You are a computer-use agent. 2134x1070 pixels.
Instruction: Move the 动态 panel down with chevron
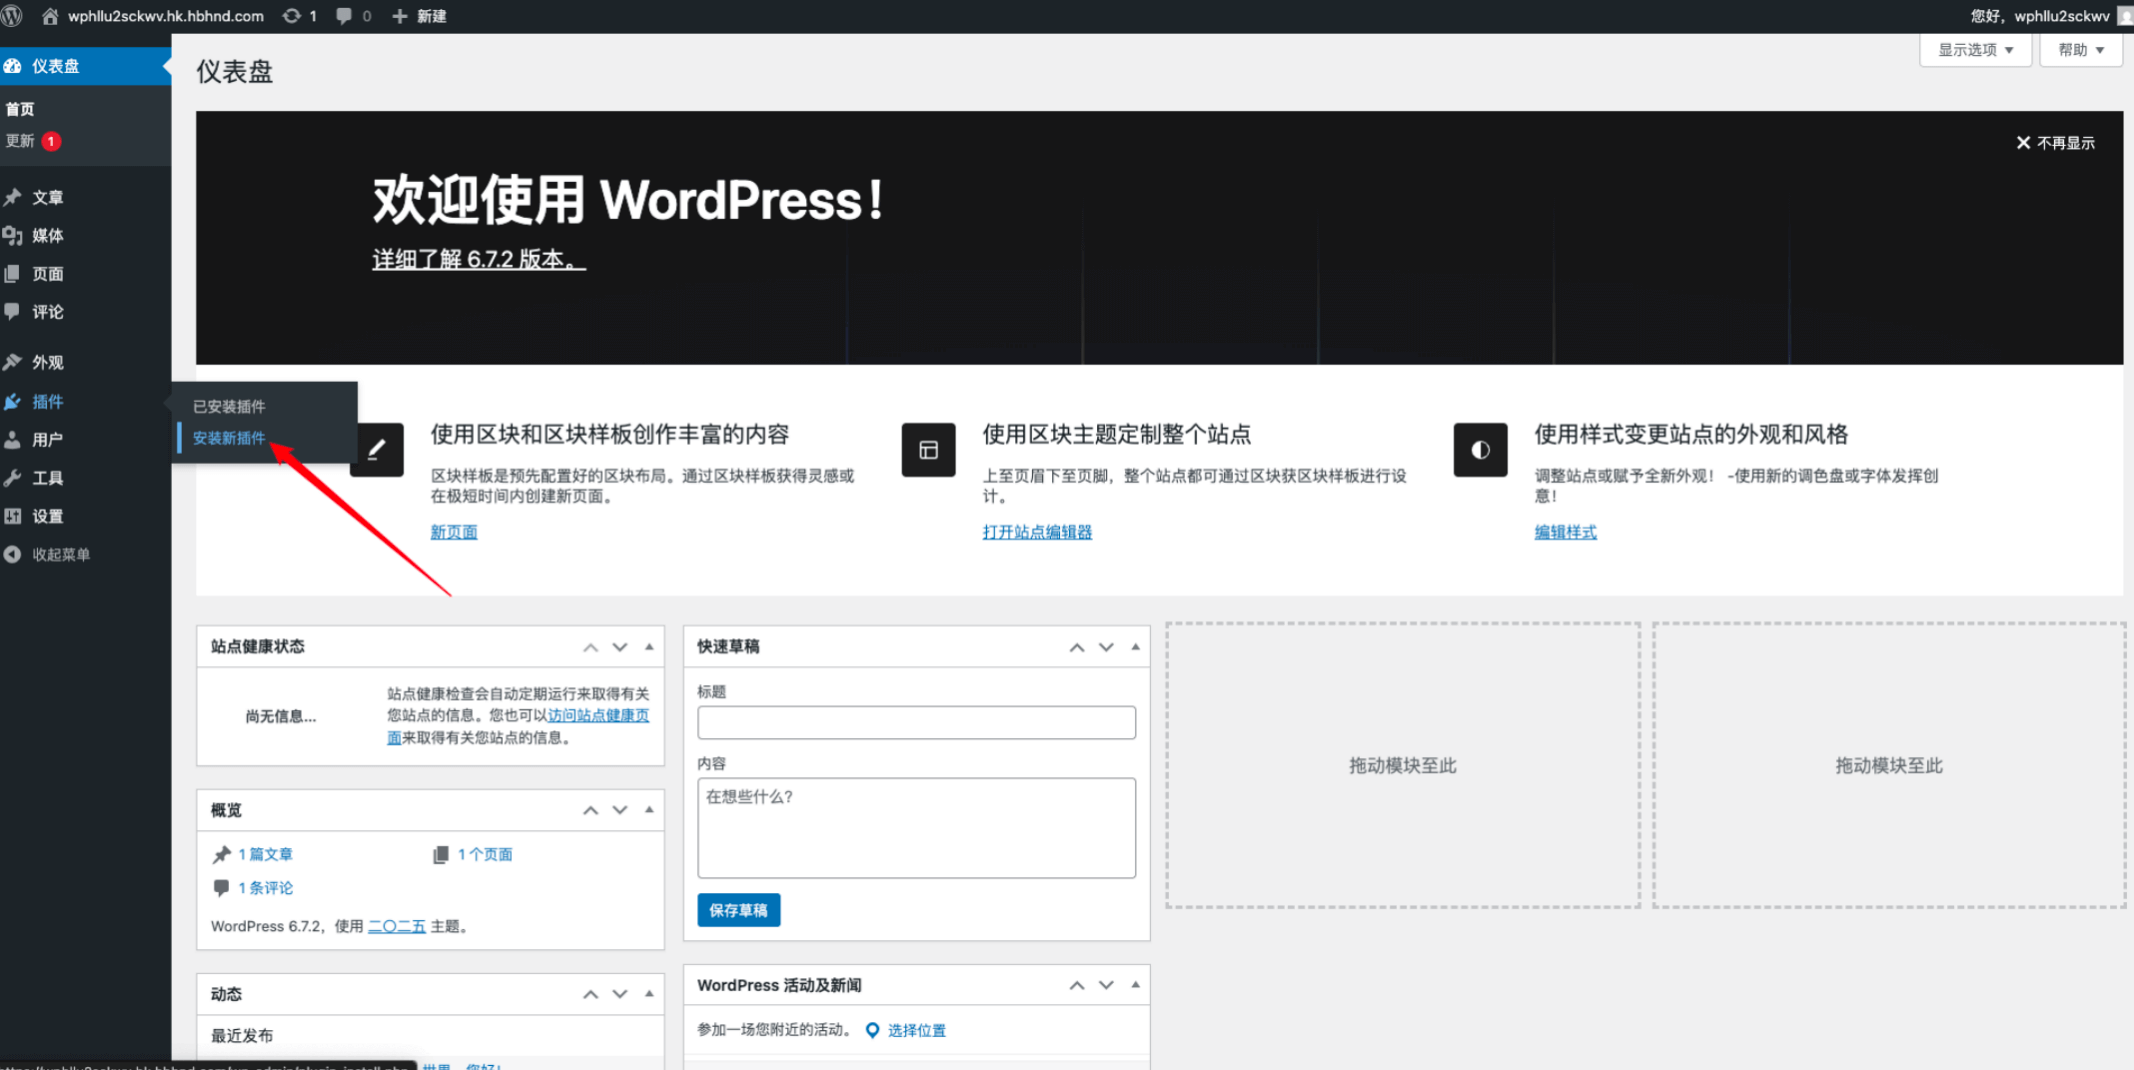620,994
